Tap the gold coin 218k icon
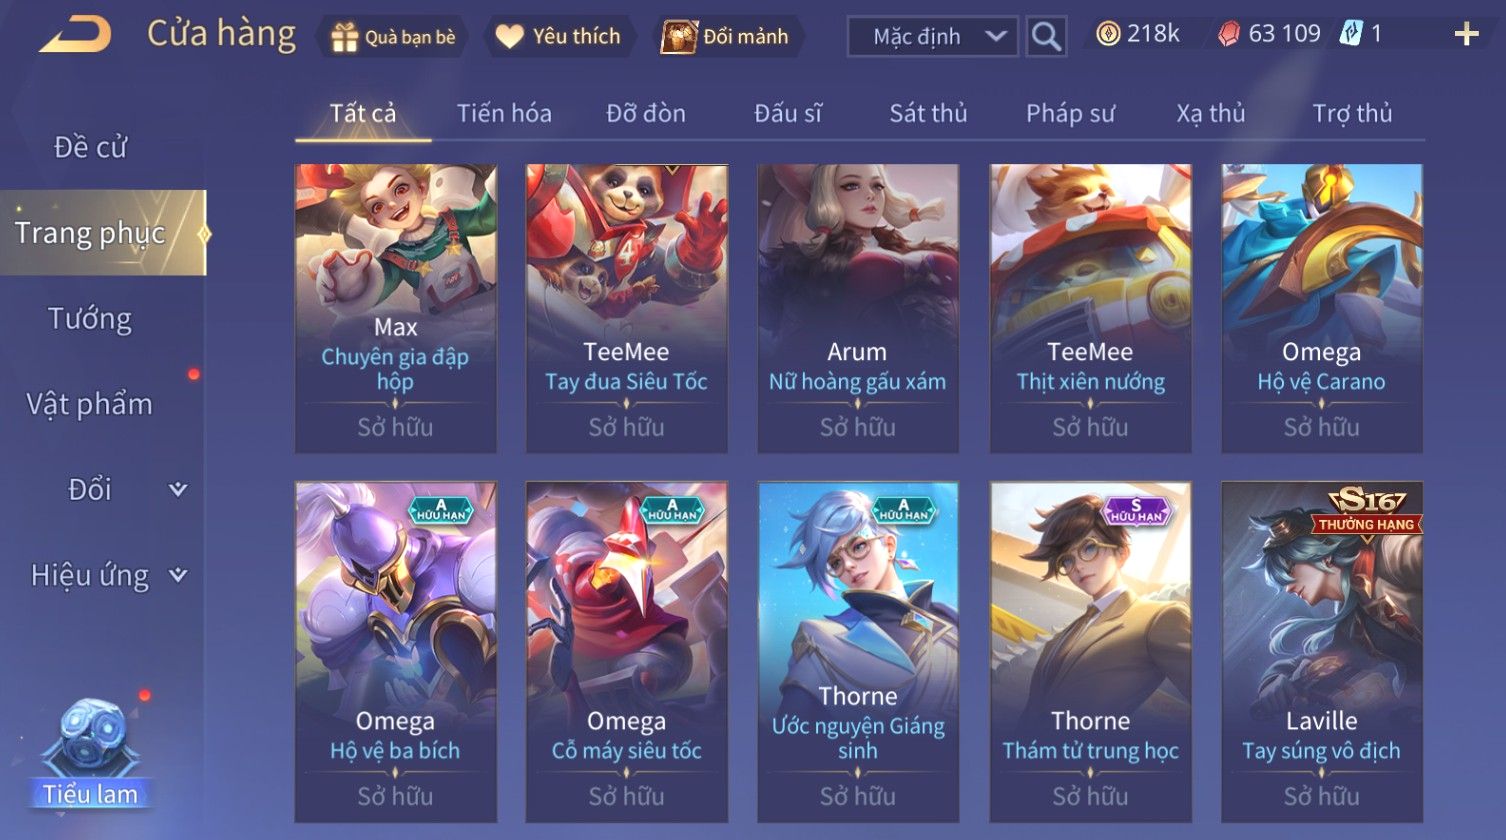Viewport: 1506px width, 840px height. coord(1108,35)
